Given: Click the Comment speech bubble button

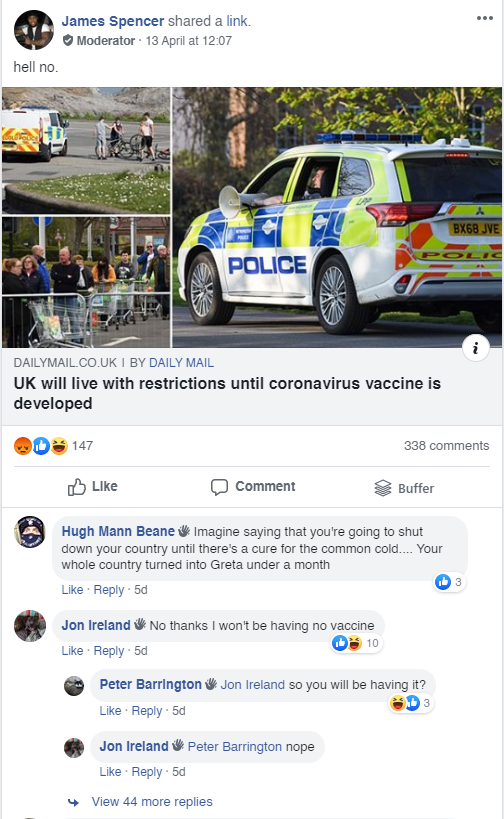Looking at the screenshot, I should pyautogui.click(x=253, y=487).
